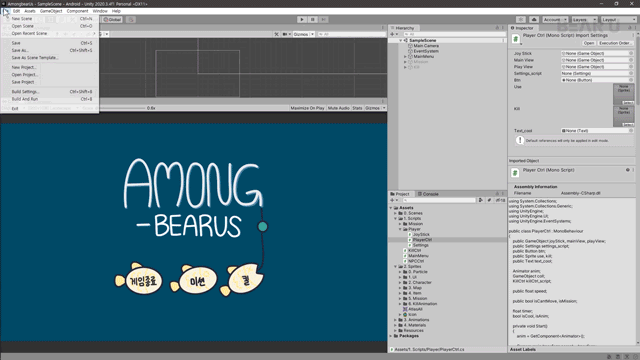Click the Project search by label icon
This screenshot has width=640, height=360.
[489, 200]
